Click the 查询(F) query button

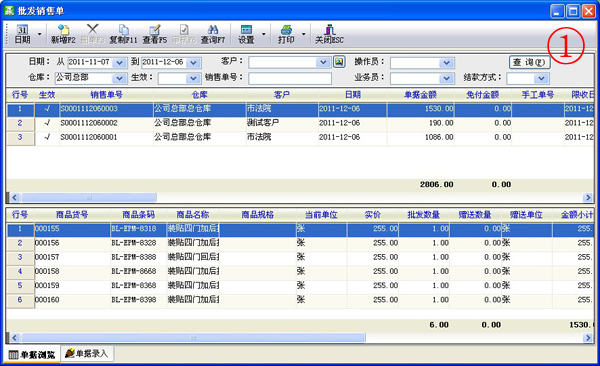[530, 62]
